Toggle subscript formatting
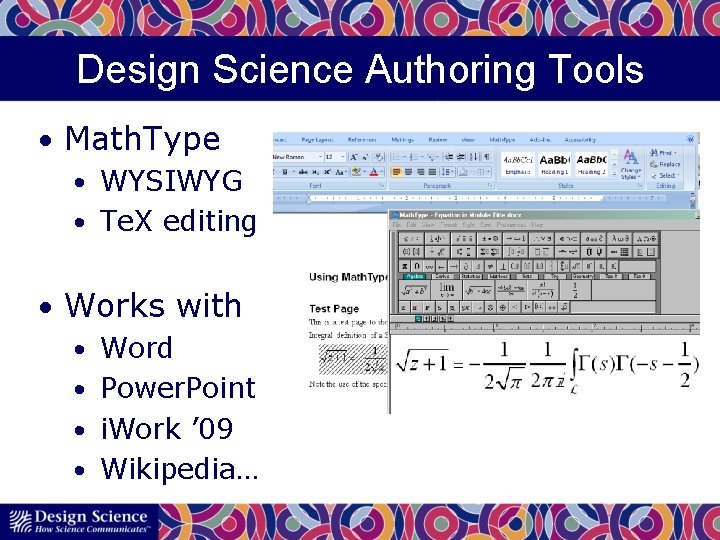Viewport: 720px width, 540px height. 315,172
